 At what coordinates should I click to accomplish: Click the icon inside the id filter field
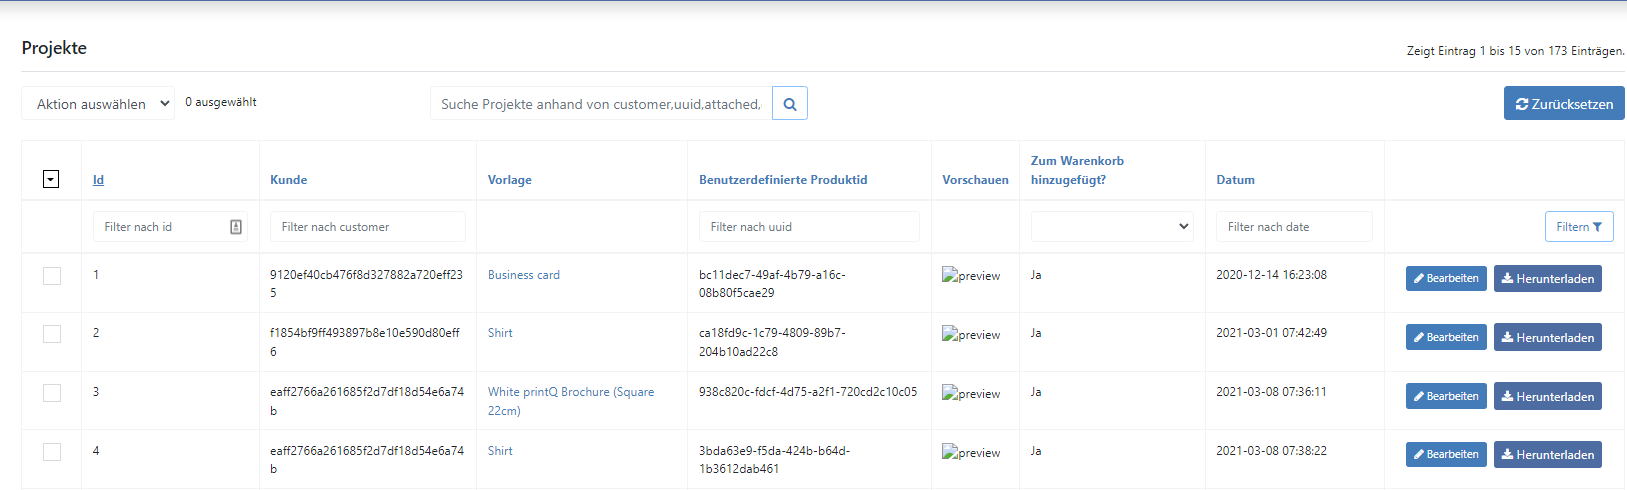pos(236,227)
